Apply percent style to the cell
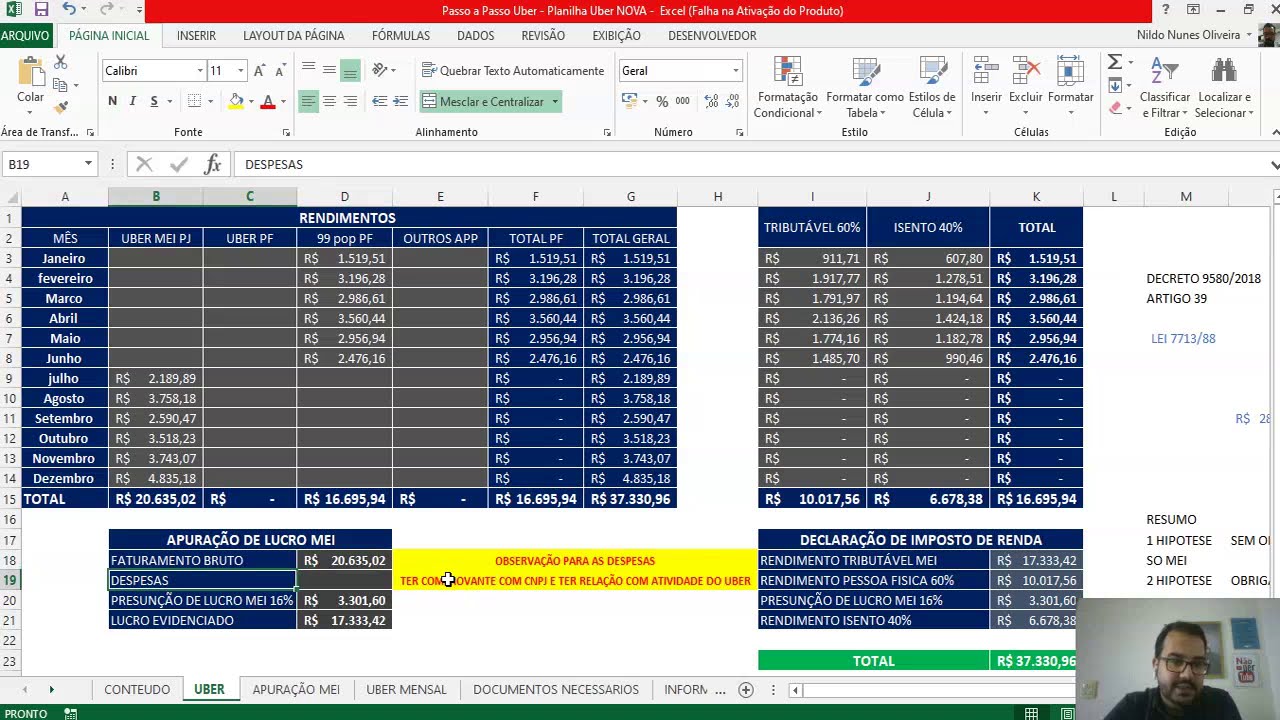 [x=662, y=101]
